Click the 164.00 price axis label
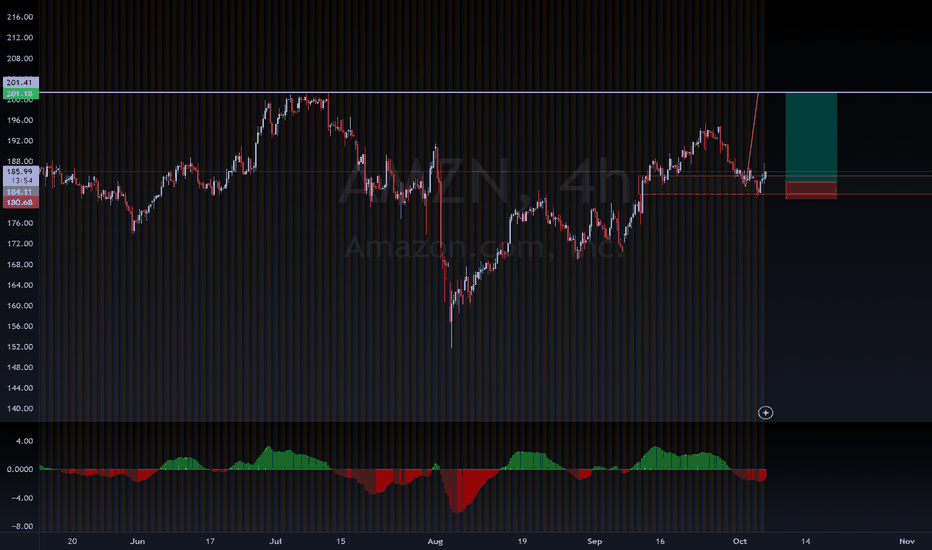The image size is (932, 550). pyautogui.click(x=20, y=285)
